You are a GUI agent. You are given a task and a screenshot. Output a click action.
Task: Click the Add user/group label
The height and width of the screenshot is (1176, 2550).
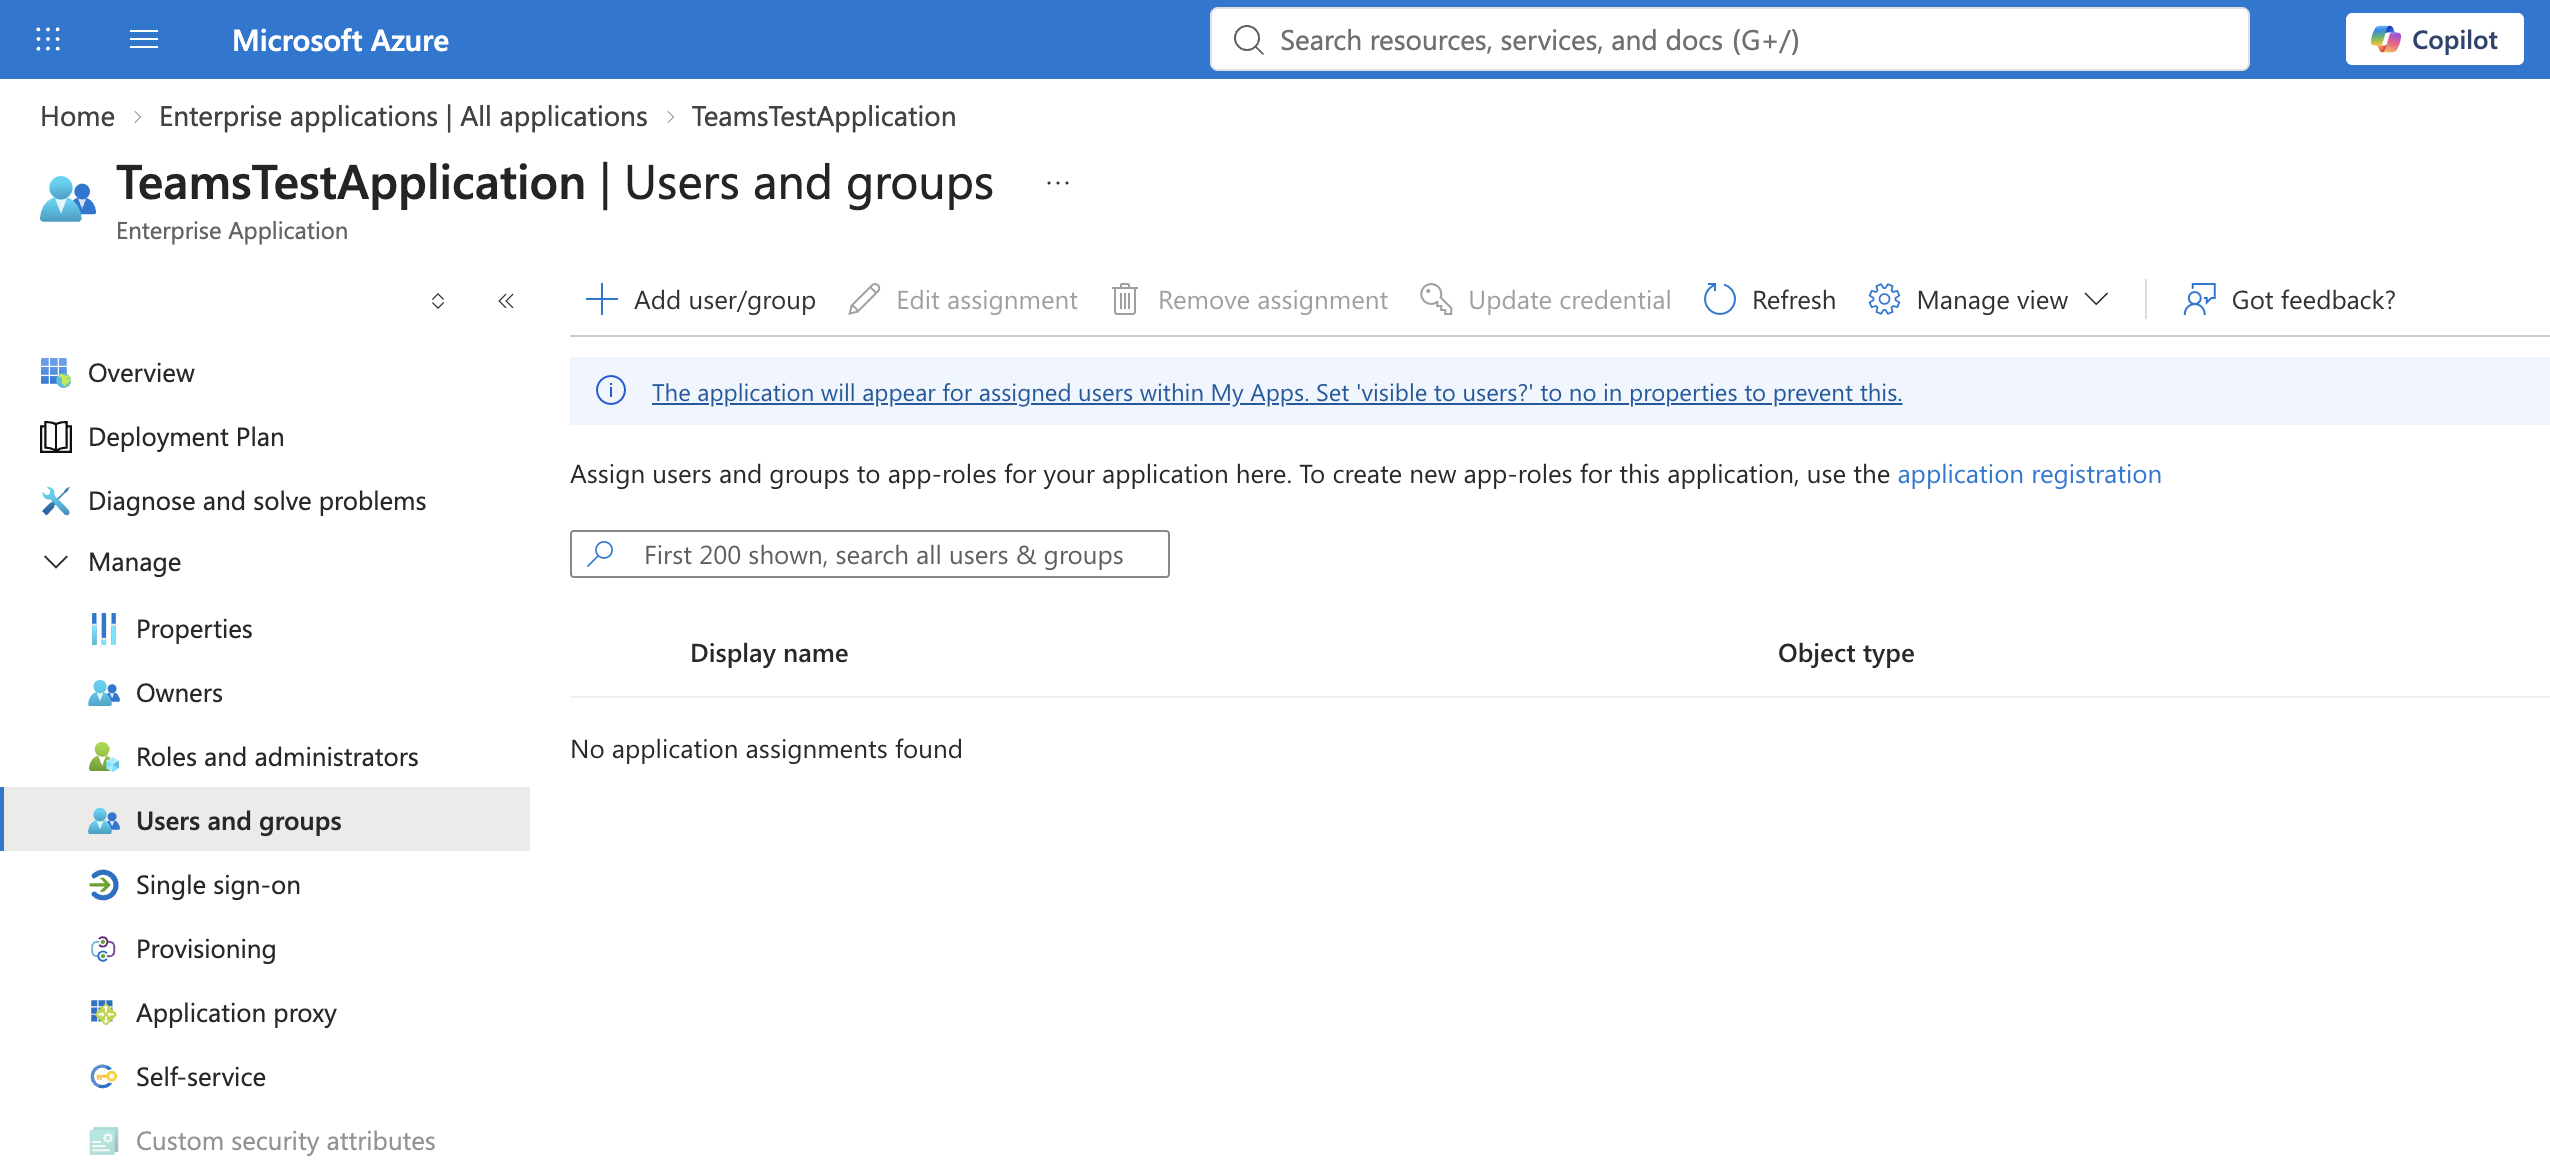(x=725, y=300)
